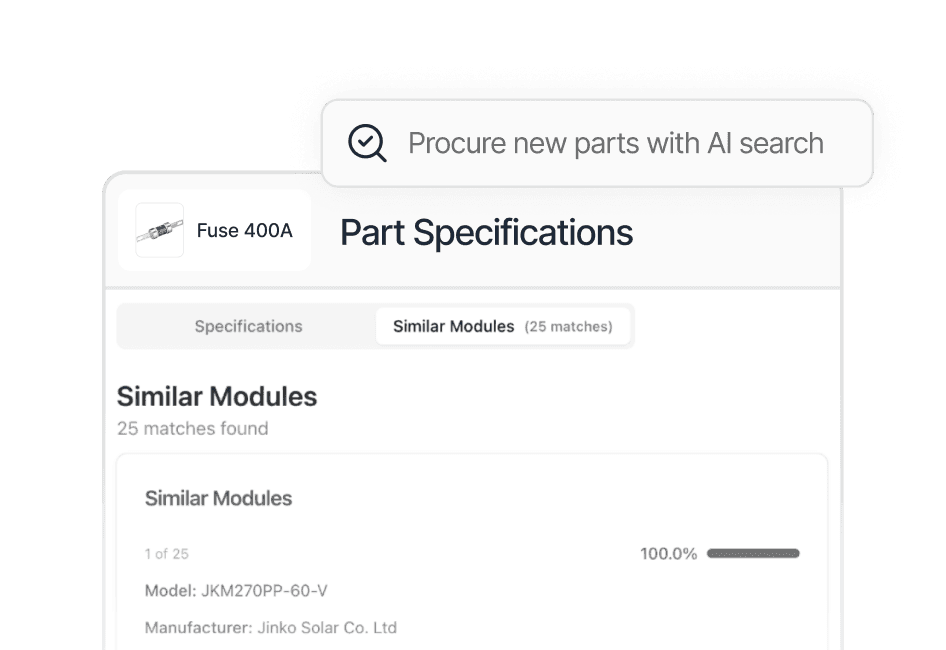Switch to the Specifications tab
Image resolution: width=946 pixels, height=650 pixels.
(248, 326)
